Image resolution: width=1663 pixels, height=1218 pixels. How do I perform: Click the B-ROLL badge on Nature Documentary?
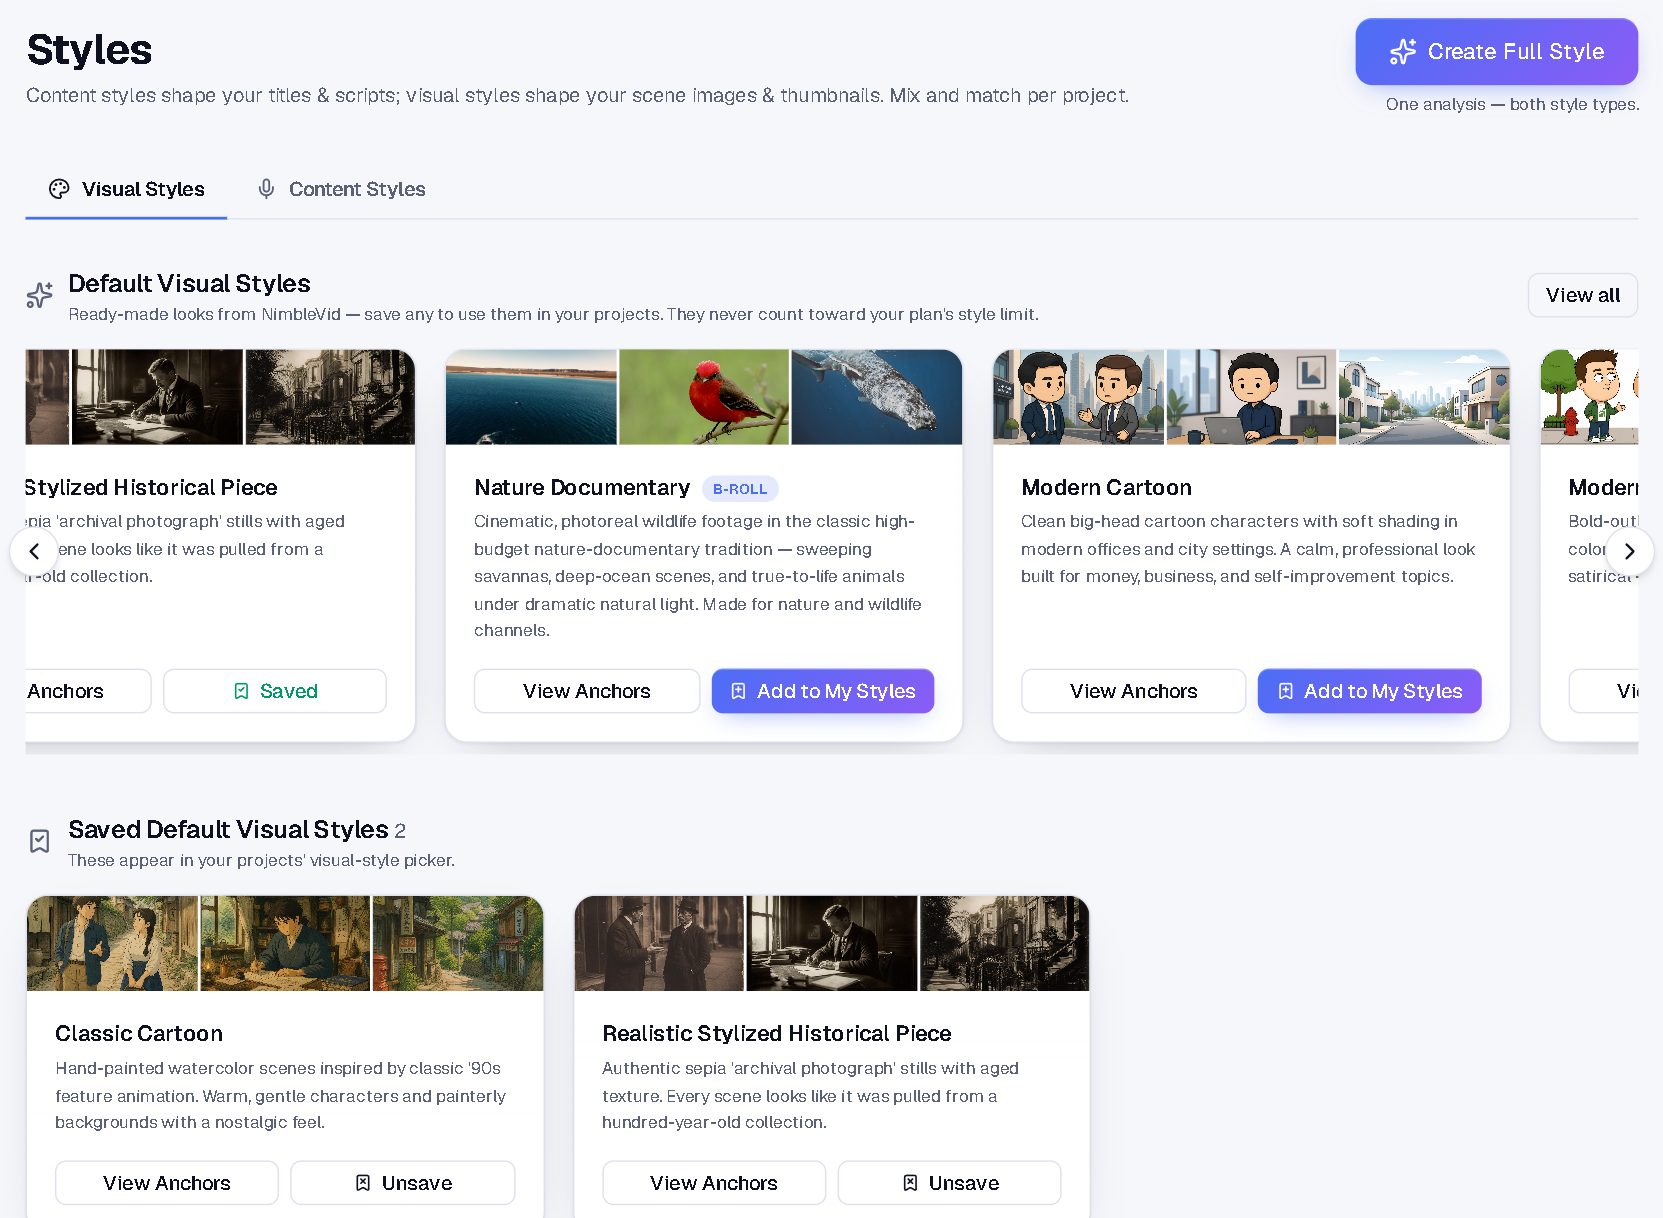point(740,489)
